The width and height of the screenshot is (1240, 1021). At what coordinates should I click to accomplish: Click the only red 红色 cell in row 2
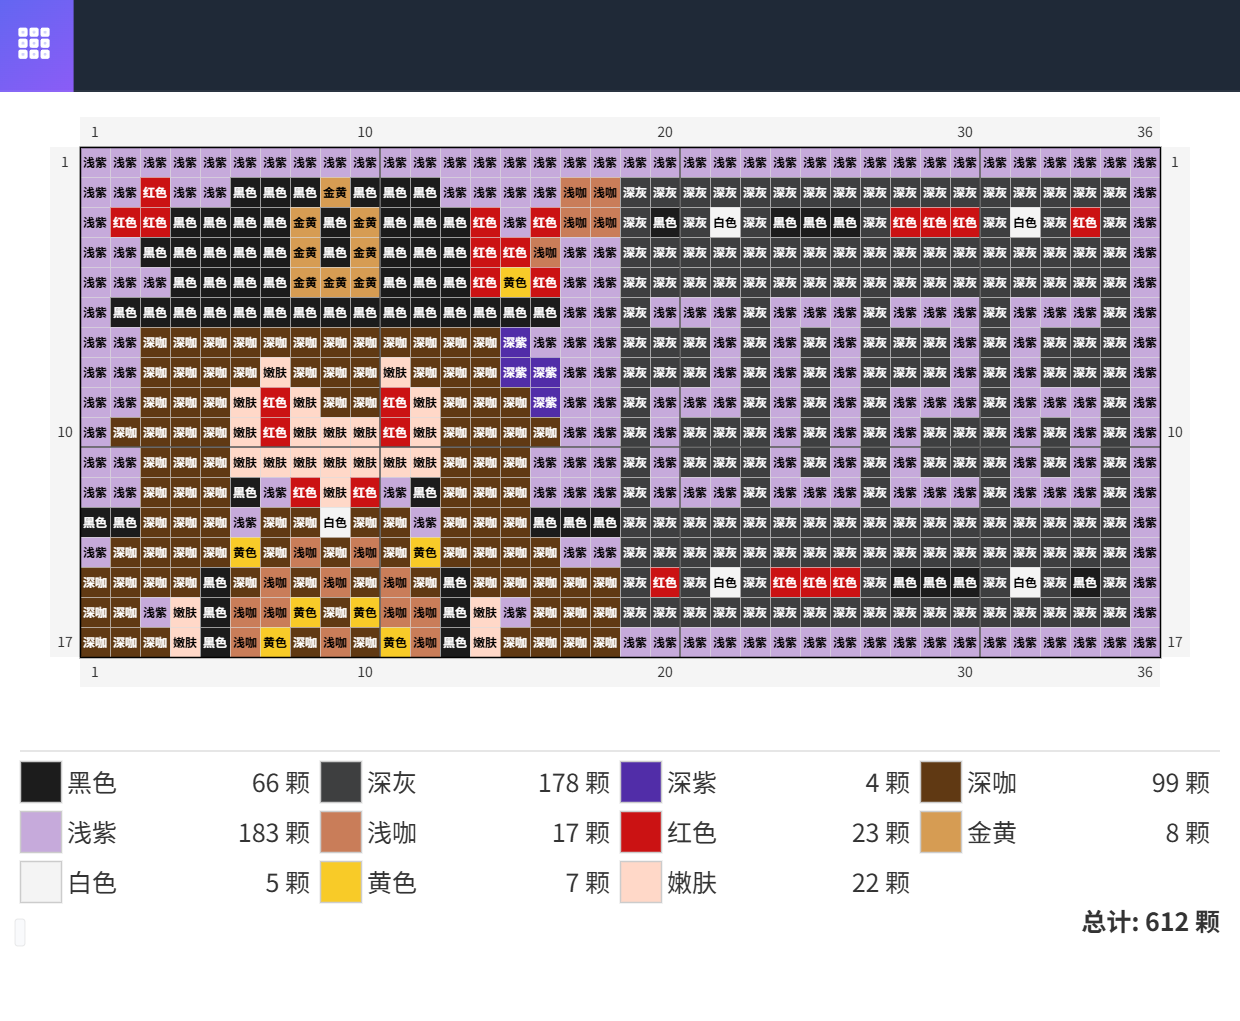[x=155, y=193]
